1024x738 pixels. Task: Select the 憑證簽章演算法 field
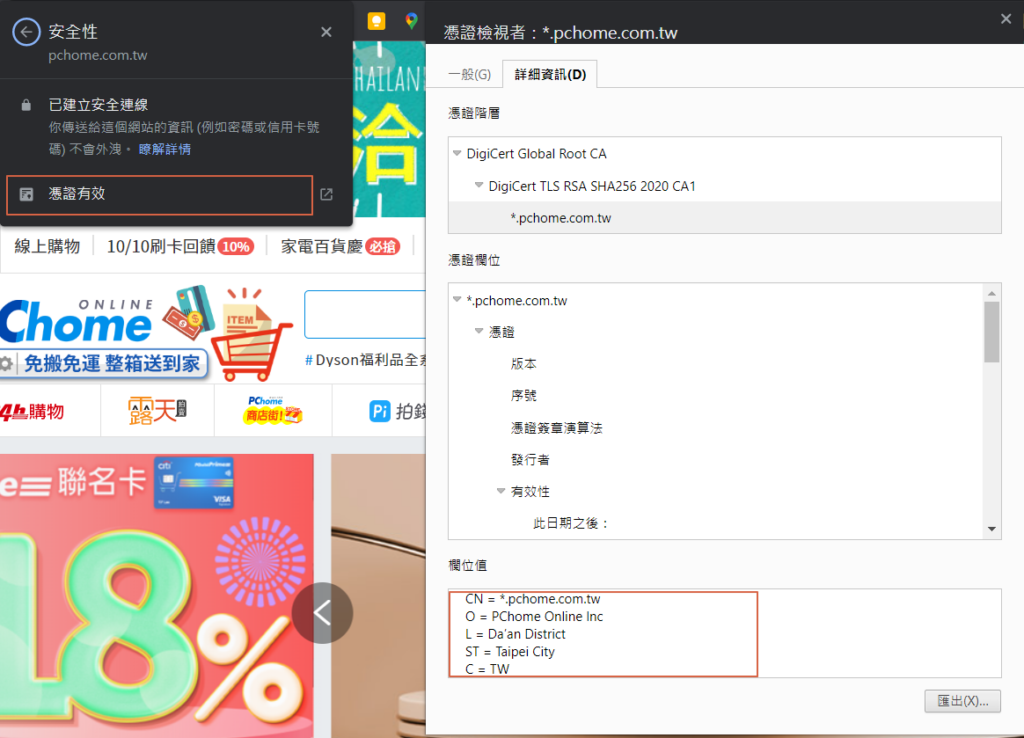coord(556,428)
